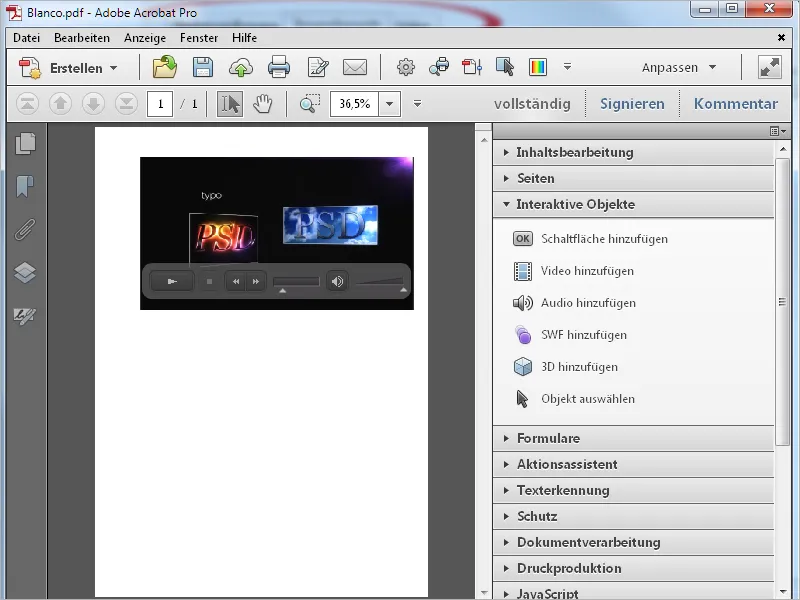Expand the Dokumentverarbeitung section

click(x=633, y=543)
